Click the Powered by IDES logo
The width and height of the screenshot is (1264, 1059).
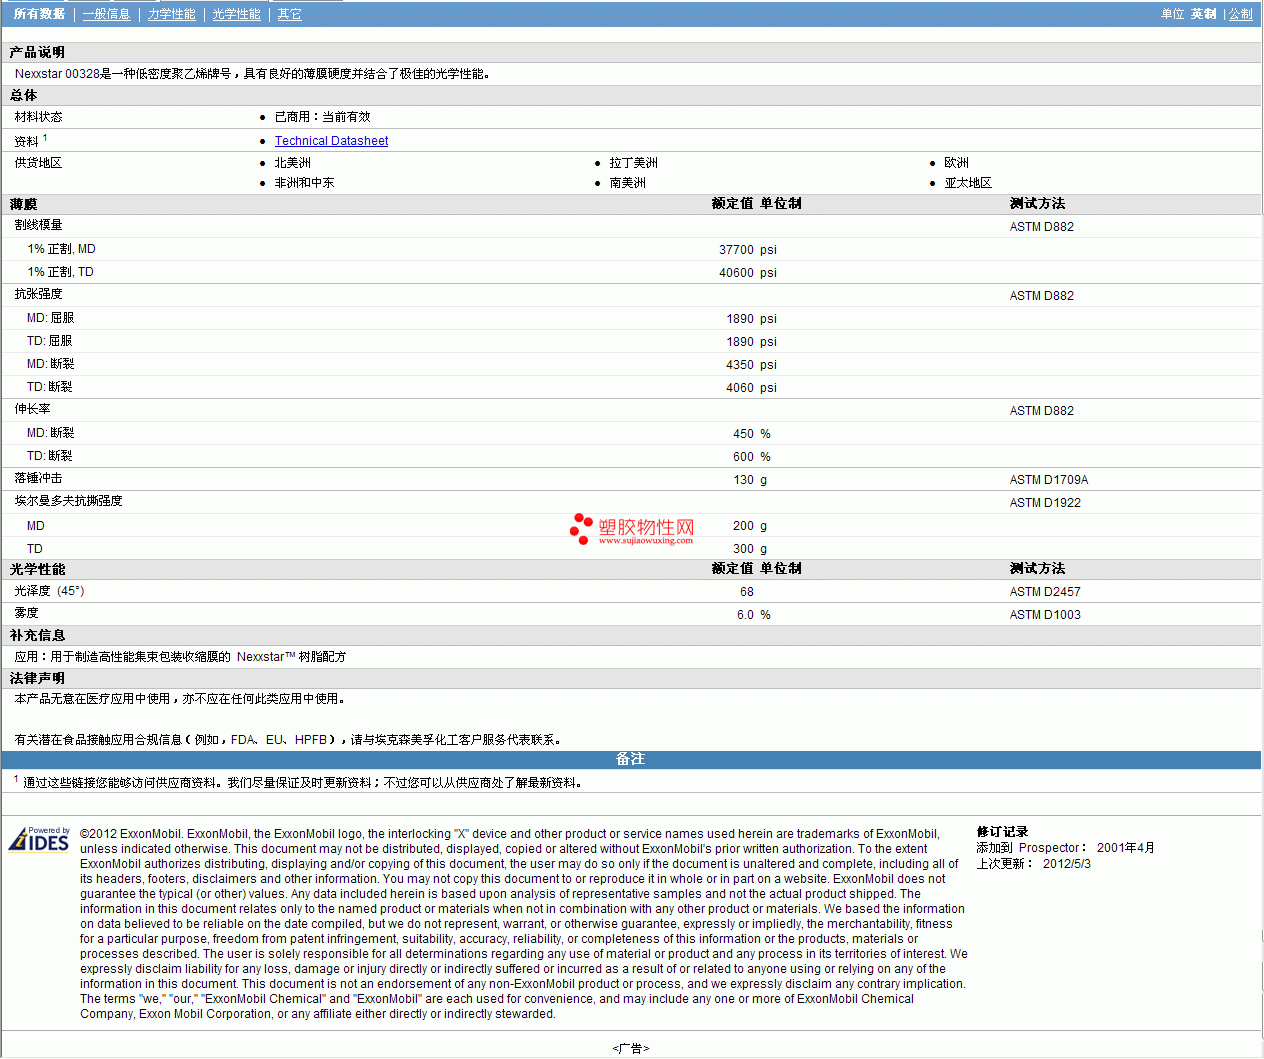[x=39, y=839]
